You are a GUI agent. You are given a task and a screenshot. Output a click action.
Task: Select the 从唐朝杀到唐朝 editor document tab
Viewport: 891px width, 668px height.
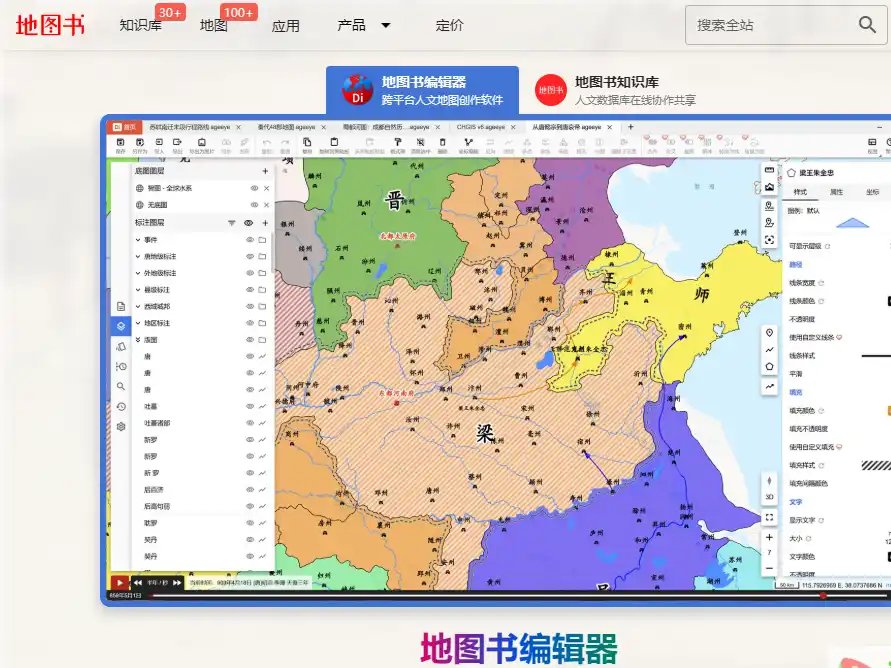click(571, 127)
